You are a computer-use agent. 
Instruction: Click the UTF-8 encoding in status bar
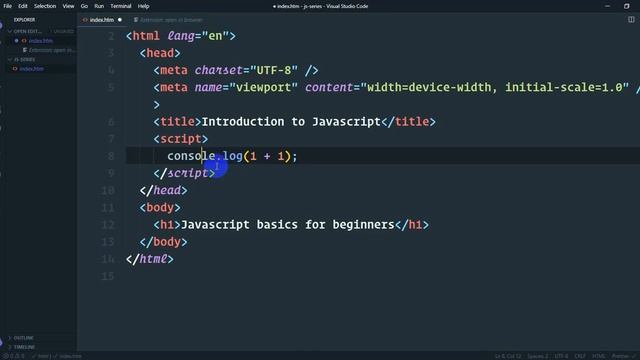tap(561, 356)
